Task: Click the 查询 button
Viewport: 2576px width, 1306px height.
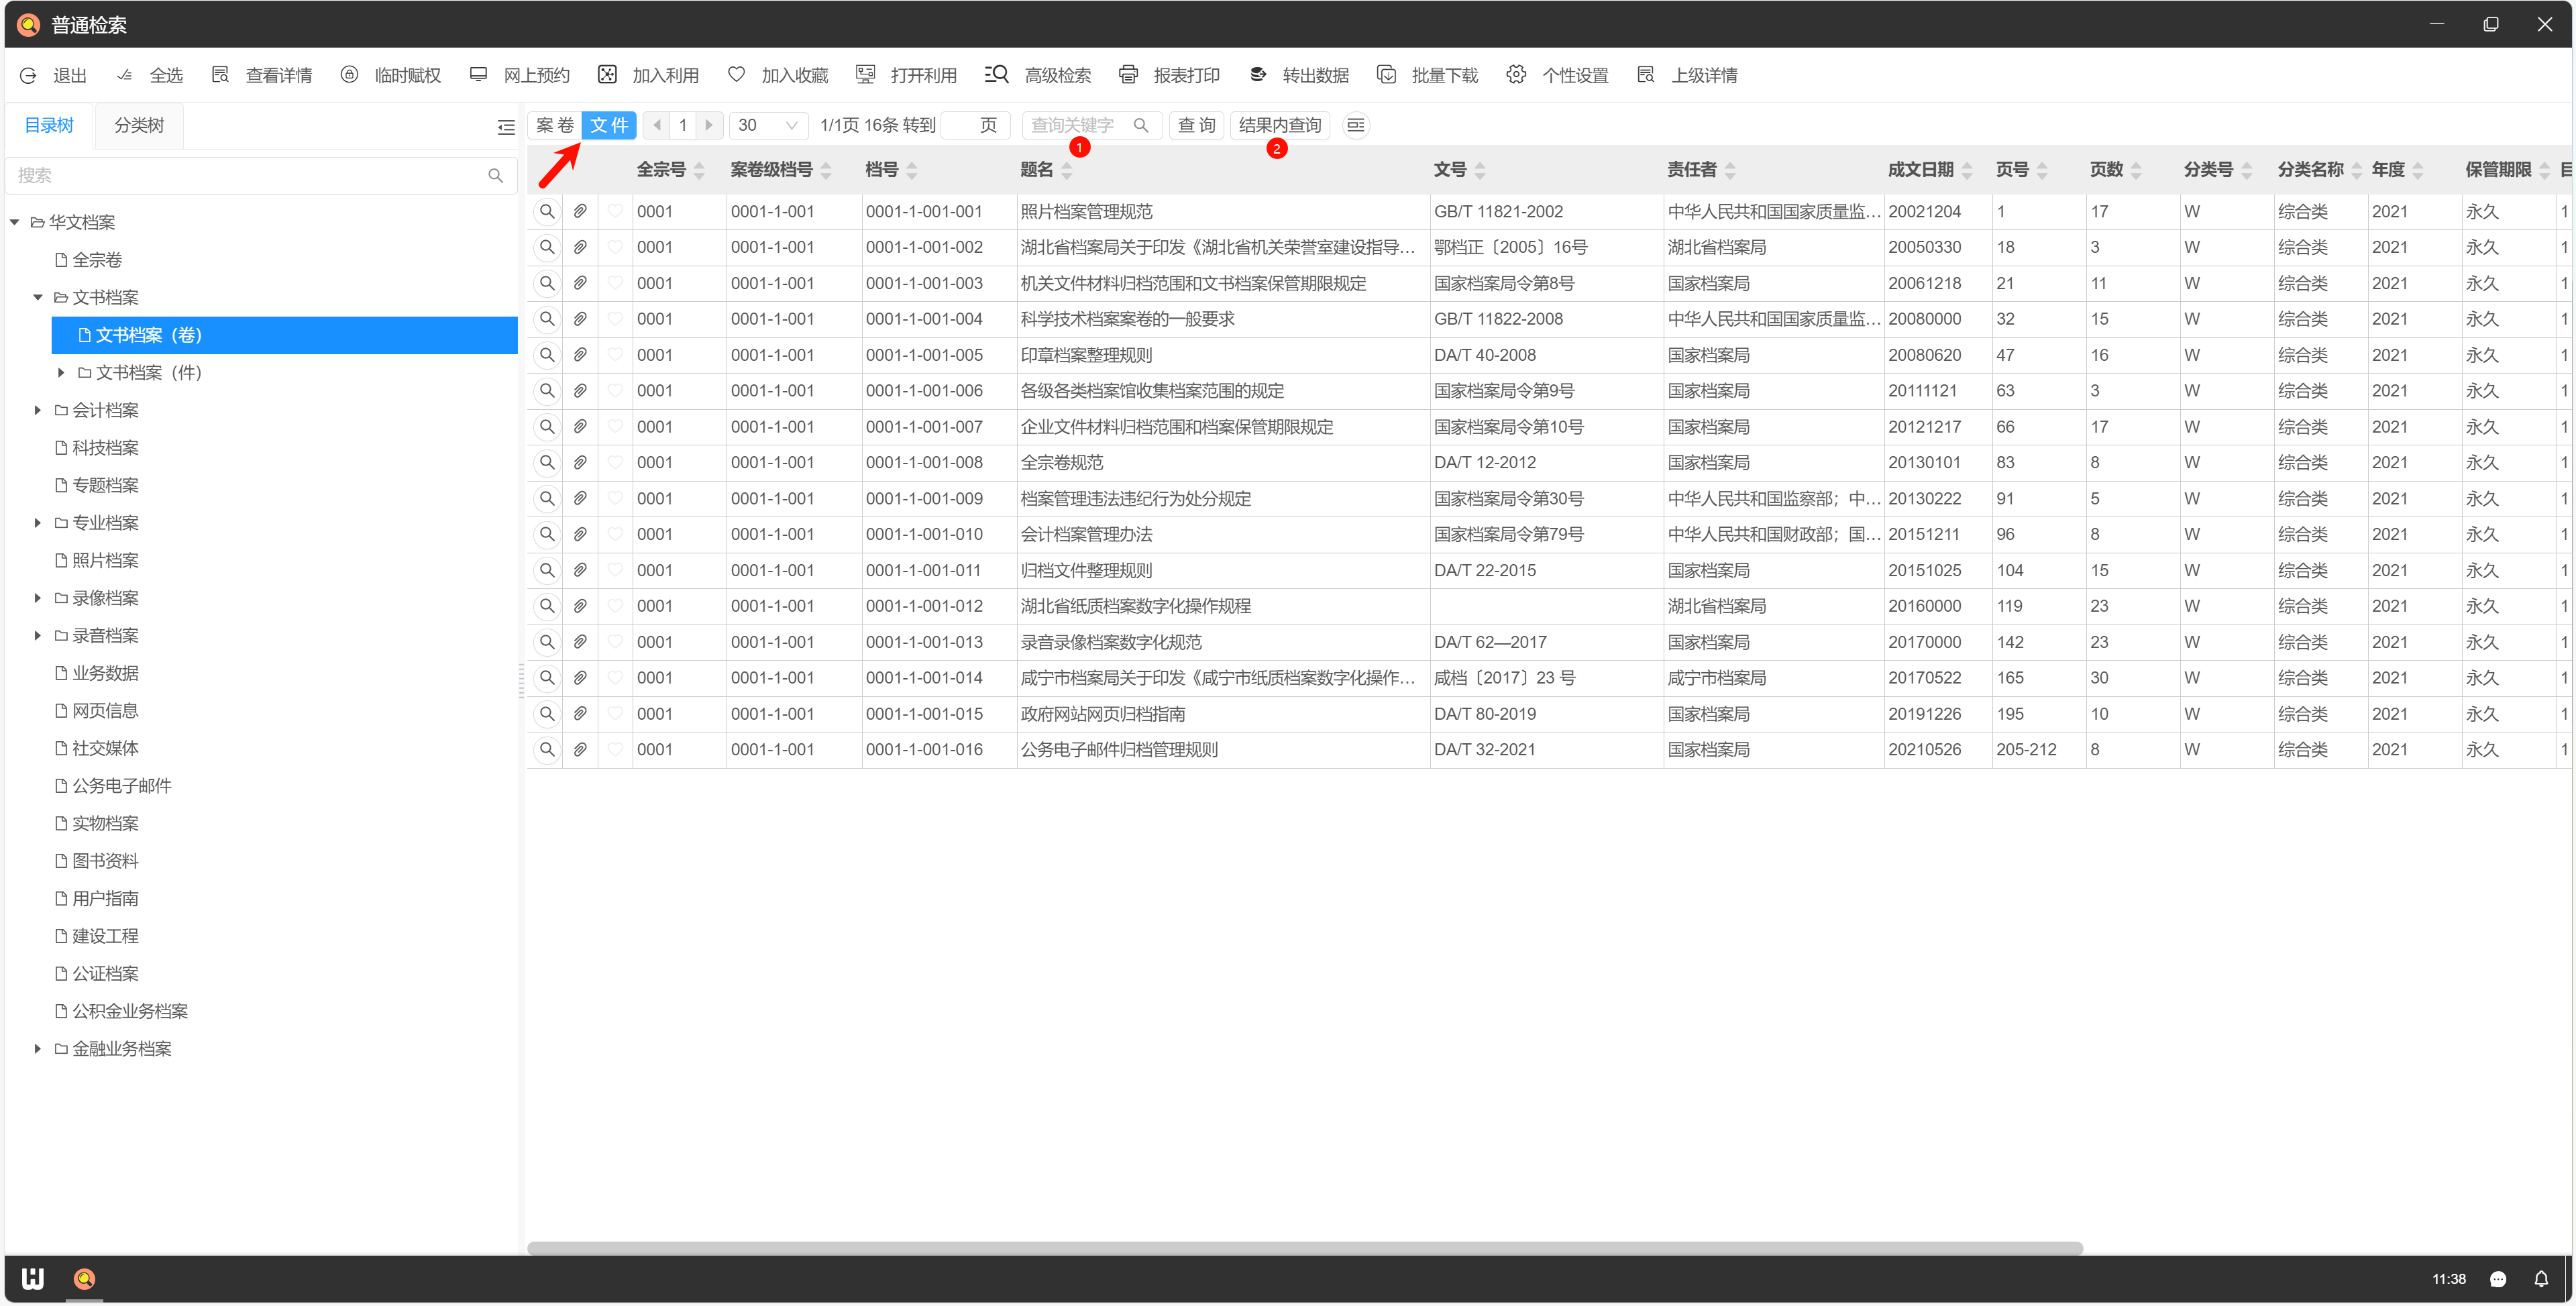Action: point(1196,125)
